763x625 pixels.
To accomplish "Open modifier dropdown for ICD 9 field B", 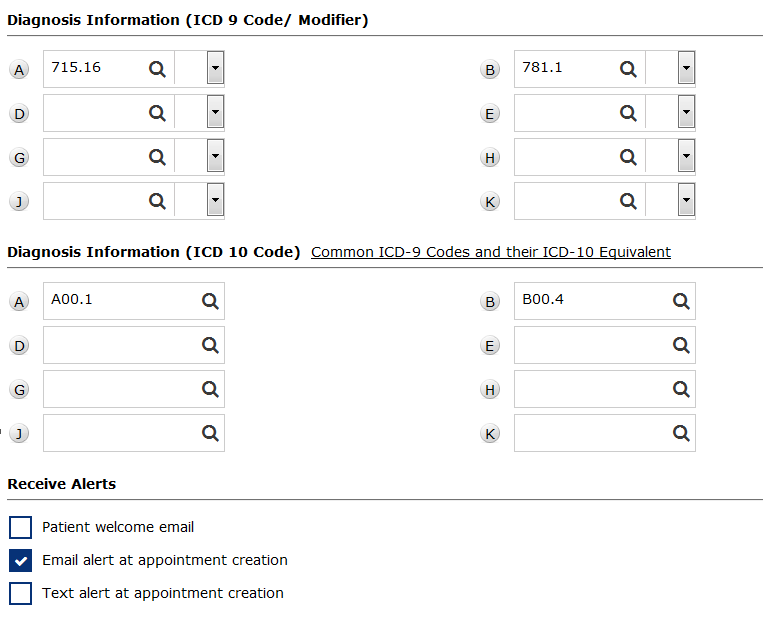I will [686, 69].
